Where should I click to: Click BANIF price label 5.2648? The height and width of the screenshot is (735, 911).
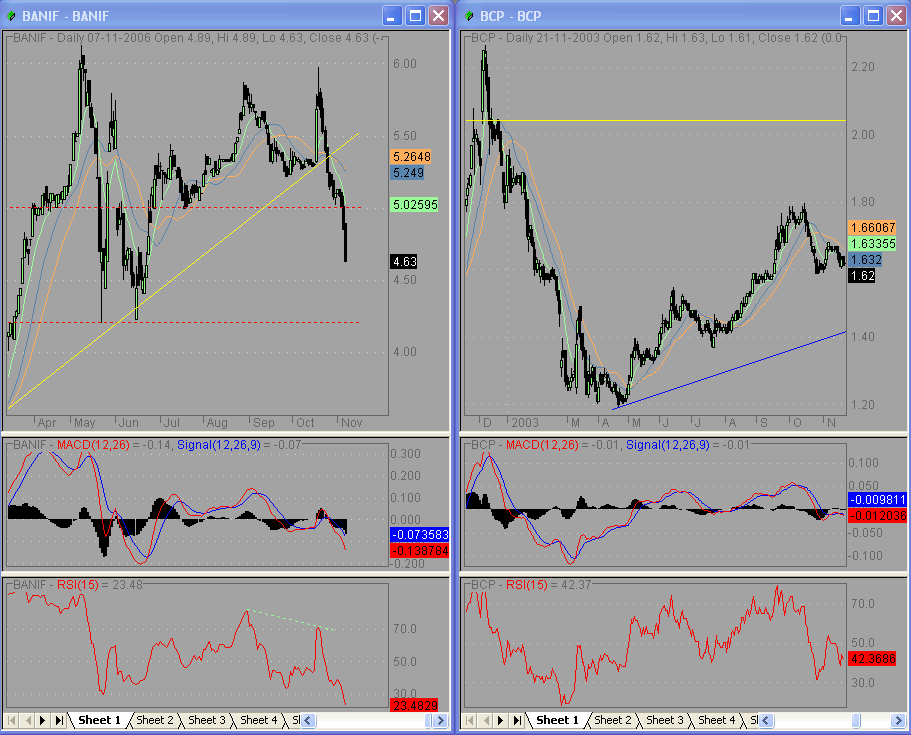[x=411, y=156]
